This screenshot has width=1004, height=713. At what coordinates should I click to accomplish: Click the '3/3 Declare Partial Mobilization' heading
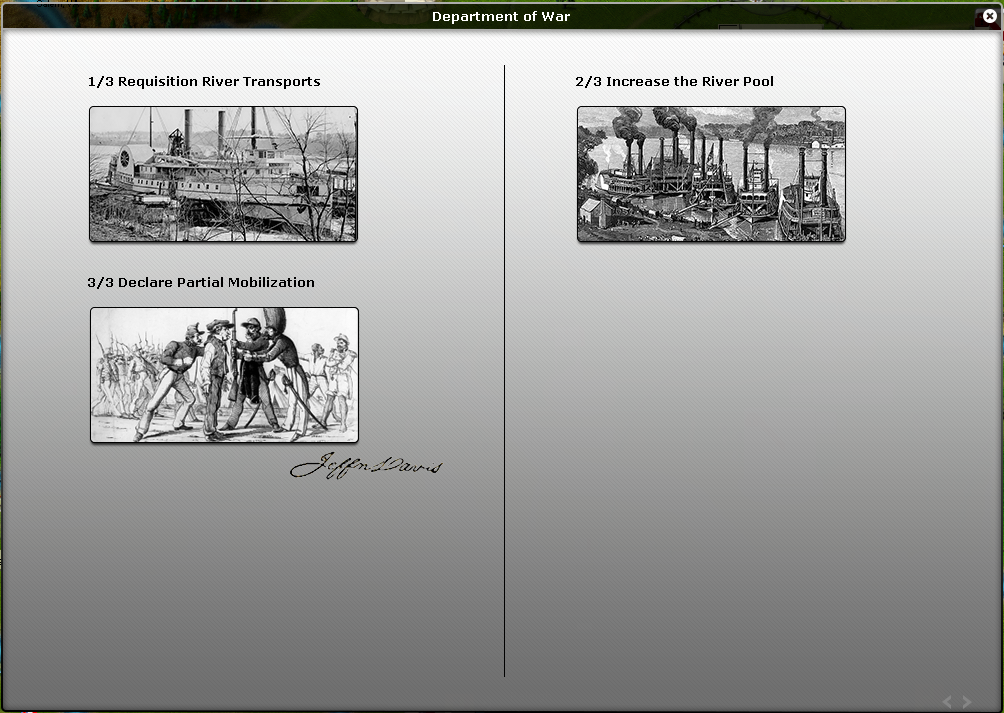(201, 283)
